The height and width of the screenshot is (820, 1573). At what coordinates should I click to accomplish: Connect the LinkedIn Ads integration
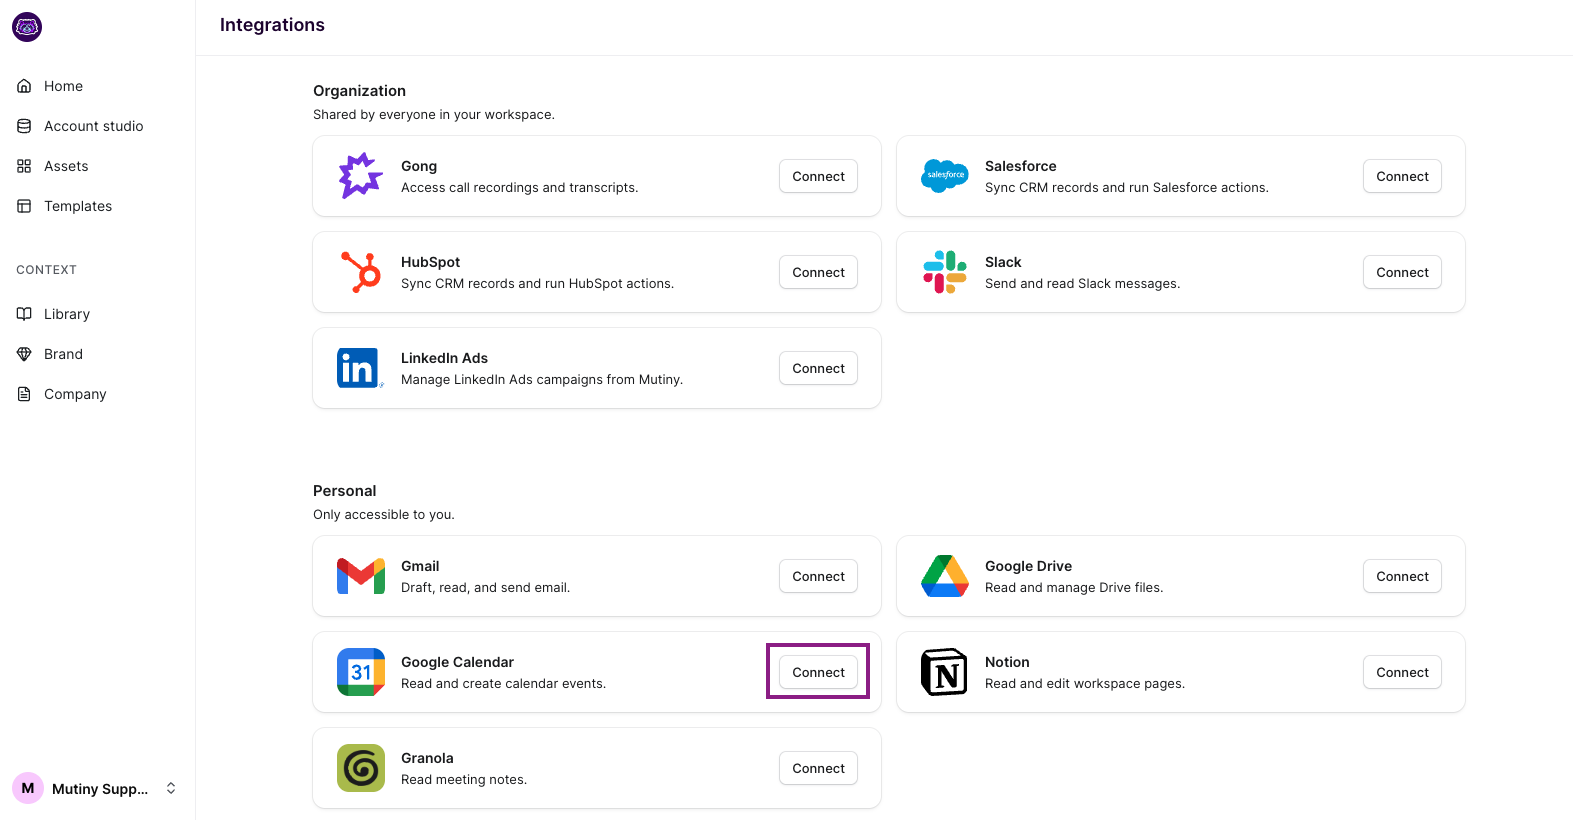click(x=818, y=368)
